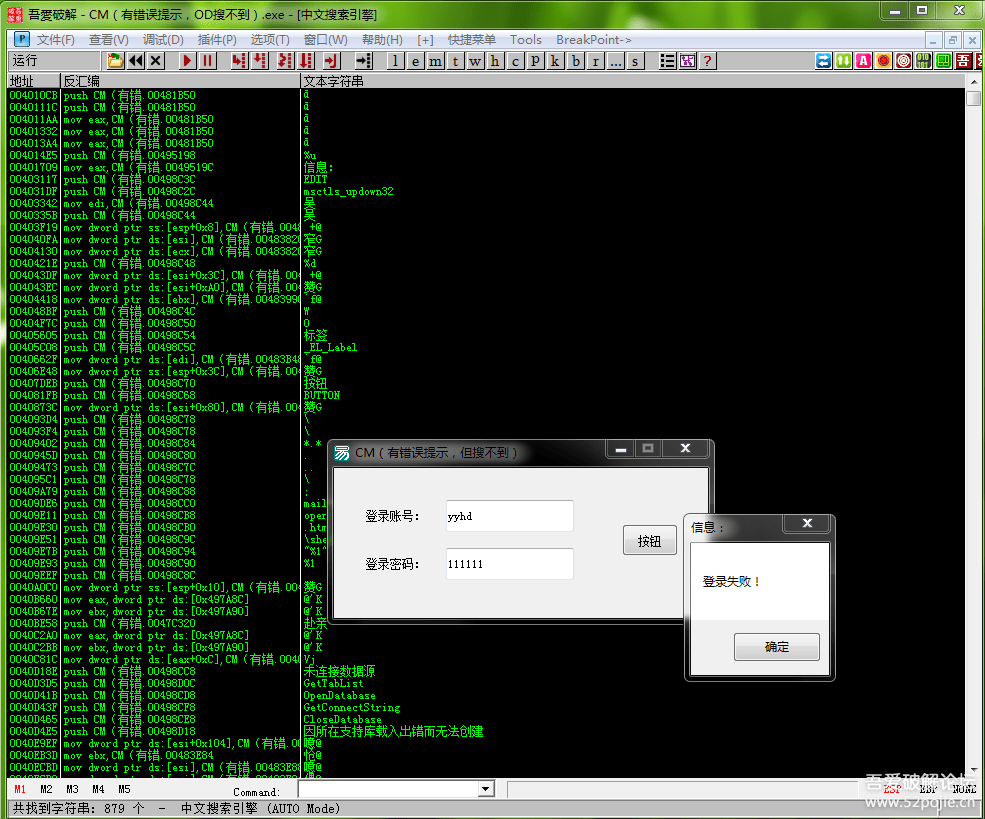Click the 登录密码 input field

[509, 564]
